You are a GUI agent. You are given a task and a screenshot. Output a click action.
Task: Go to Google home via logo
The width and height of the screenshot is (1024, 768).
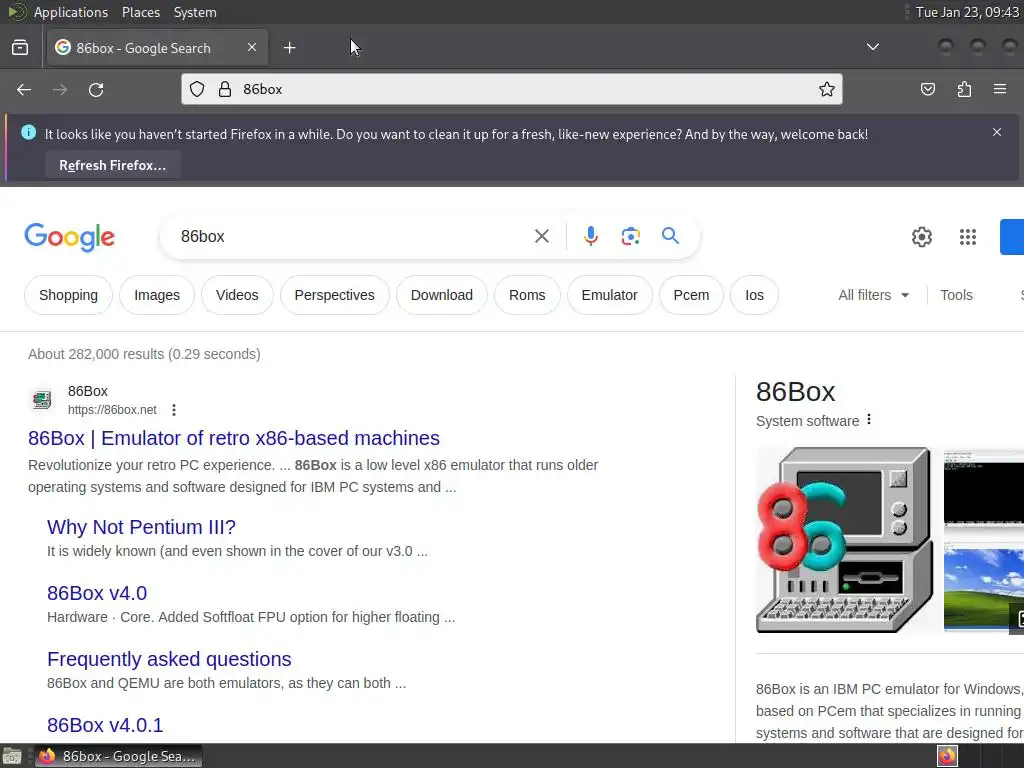70,236
